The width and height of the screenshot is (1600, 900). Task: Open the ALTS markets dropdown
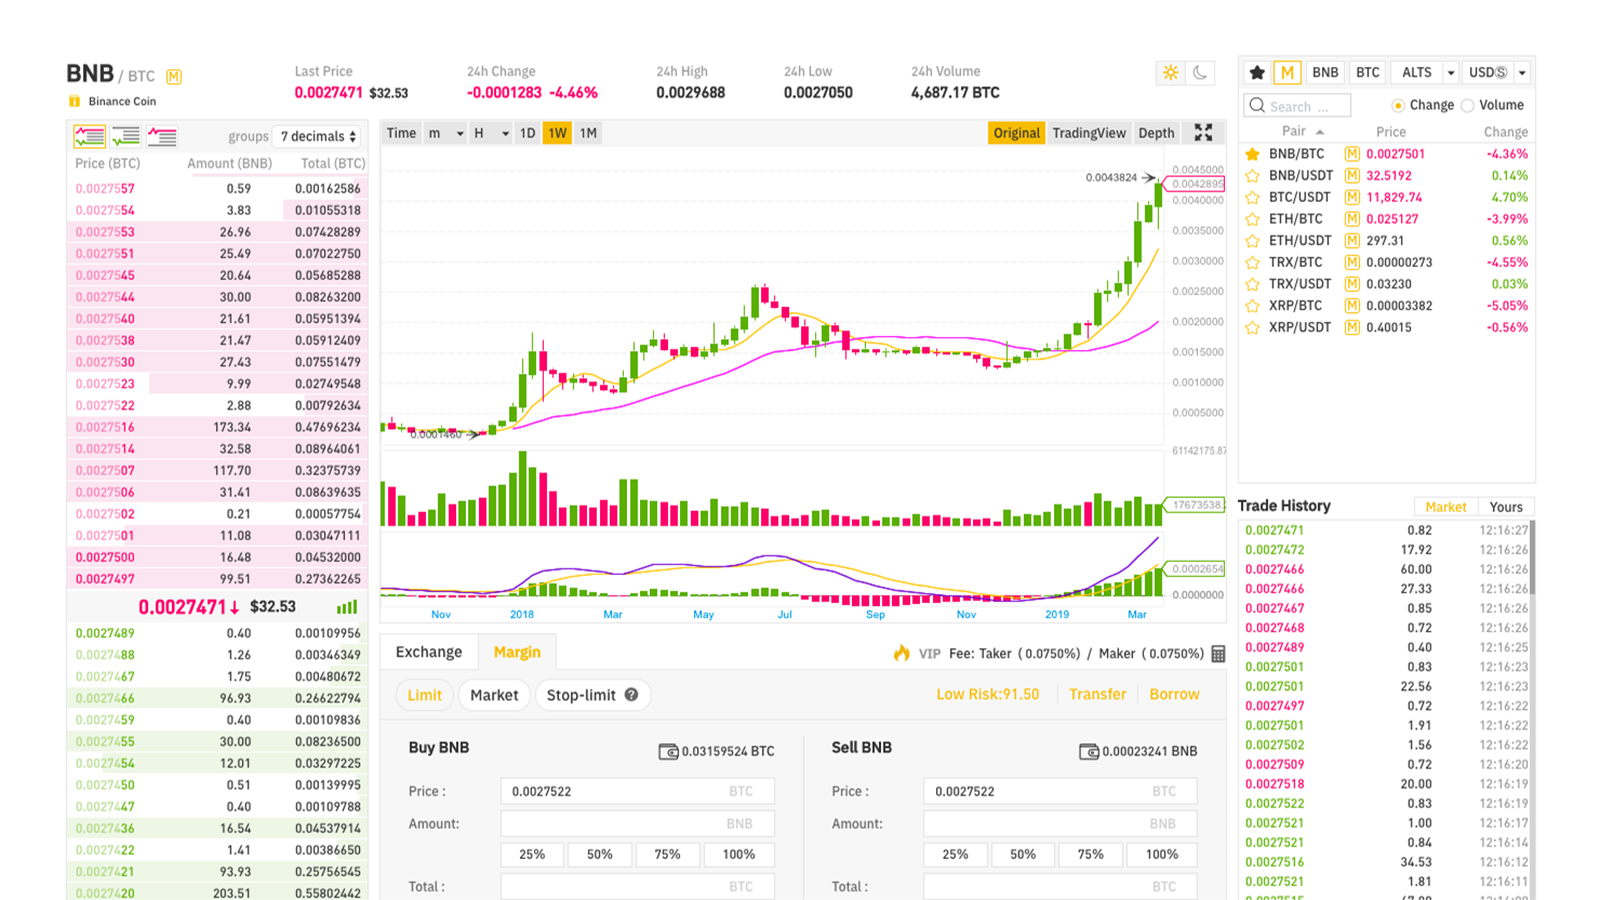click(1424, 72)
